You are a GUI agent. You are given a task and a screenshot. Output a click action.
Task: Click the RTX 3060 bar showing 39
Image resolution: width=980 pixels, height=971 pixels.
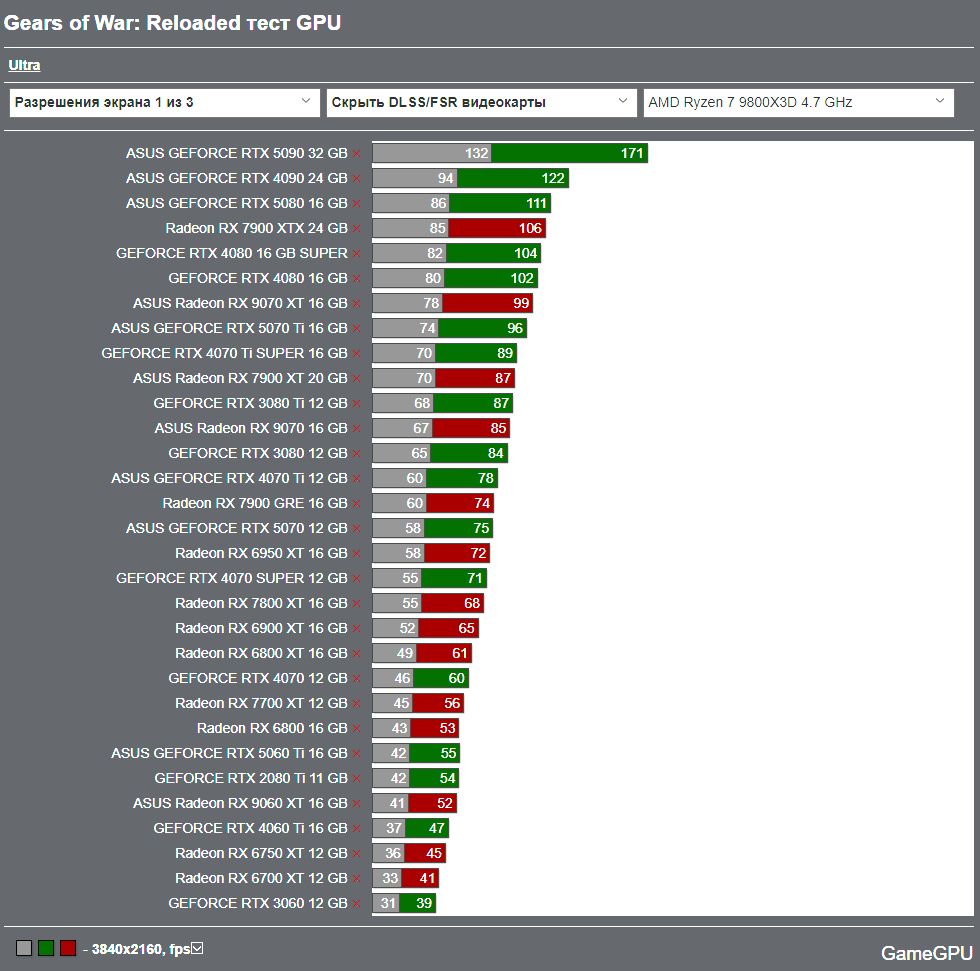(418, 903)
